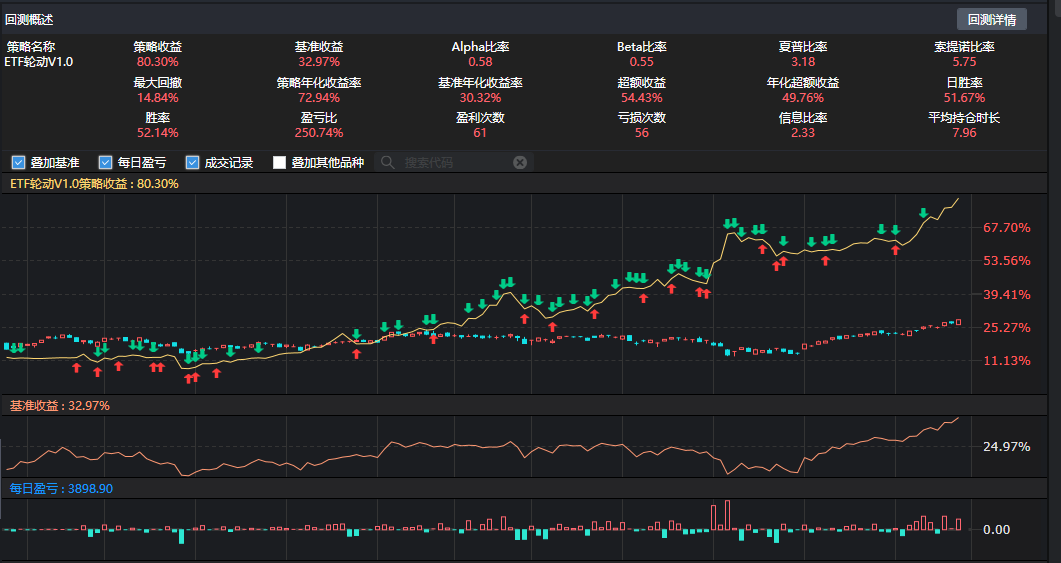Click the 基准年化收益率 value 30.32%

coord(480,97)
